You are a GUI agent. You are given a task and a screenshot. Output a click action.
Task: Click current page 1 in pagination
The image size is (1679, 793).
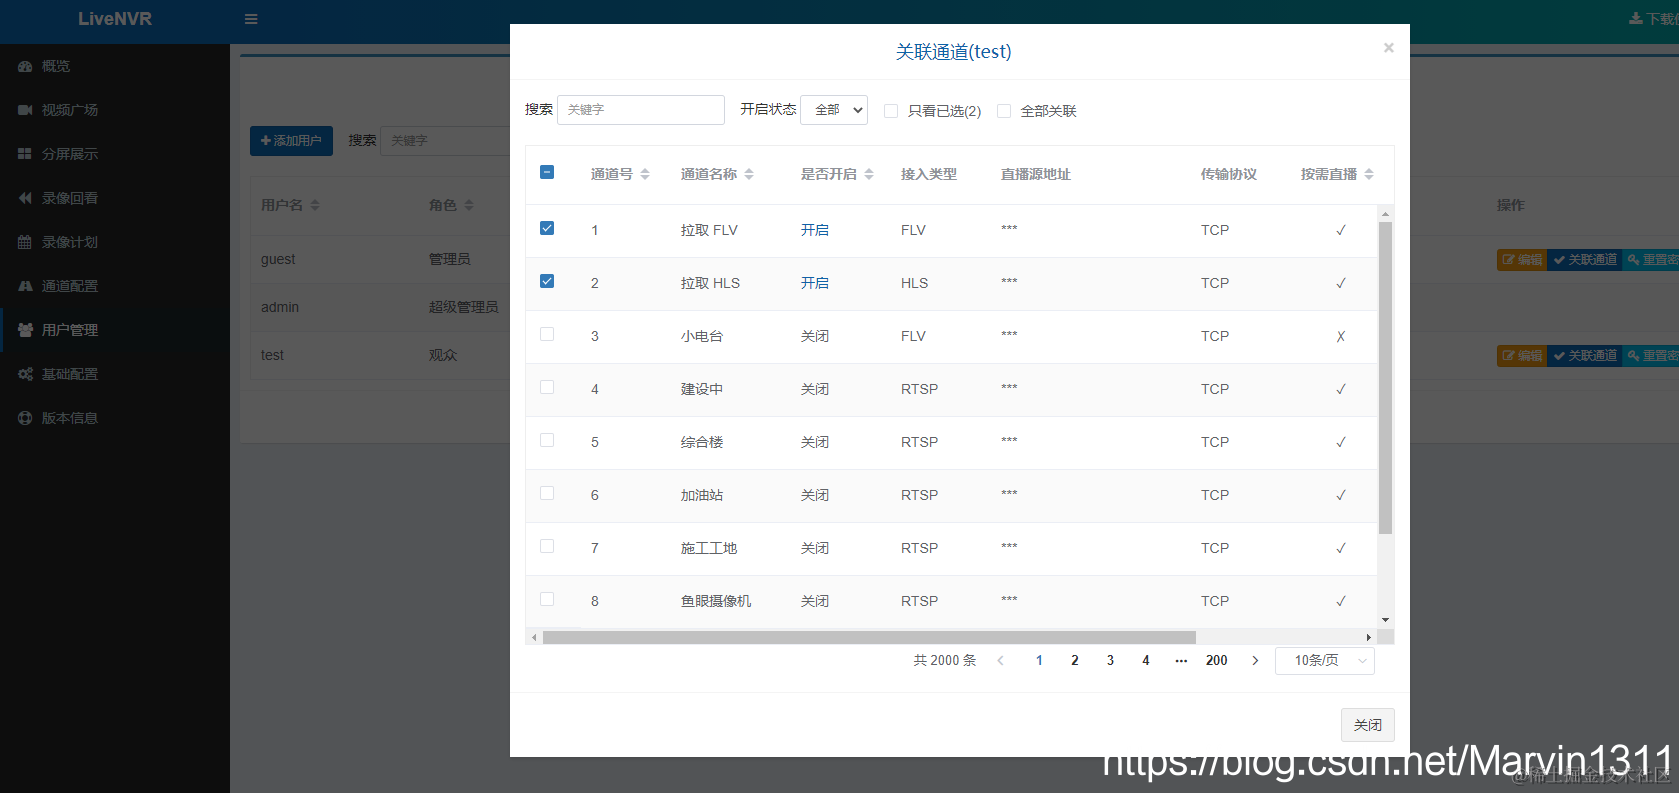(x=1039, y=660)
